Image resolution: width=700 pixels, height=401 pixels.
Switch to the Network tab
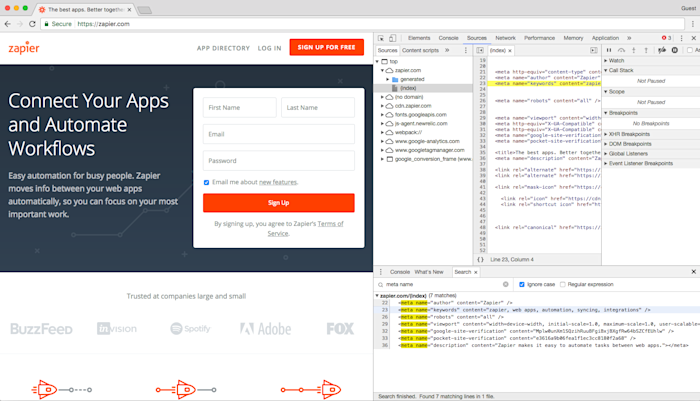[505, 38]
